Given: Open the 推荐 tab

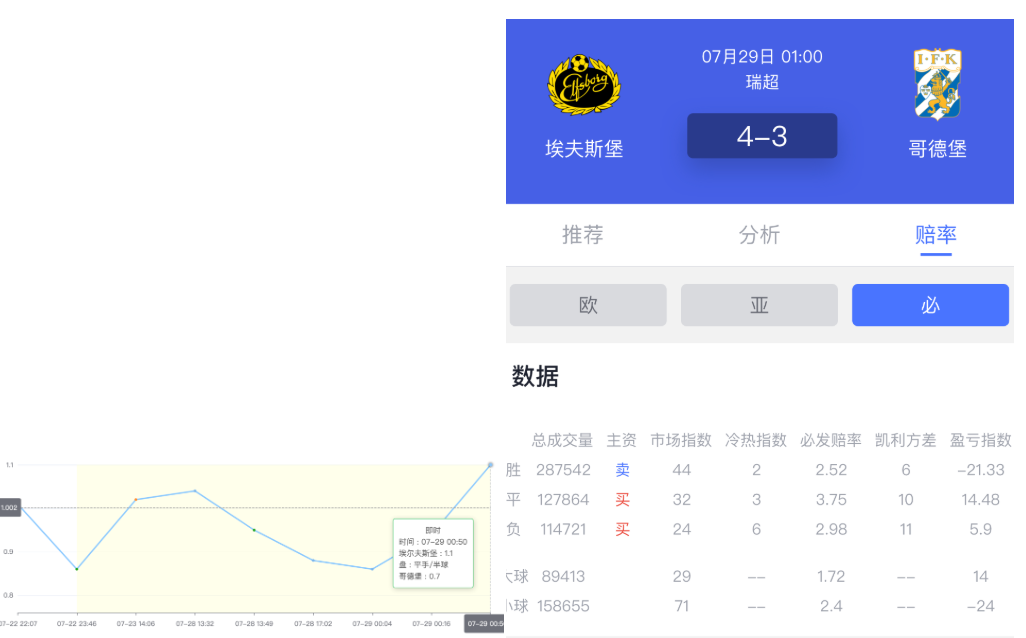Looking at the screenshot, I should point(583,235).
